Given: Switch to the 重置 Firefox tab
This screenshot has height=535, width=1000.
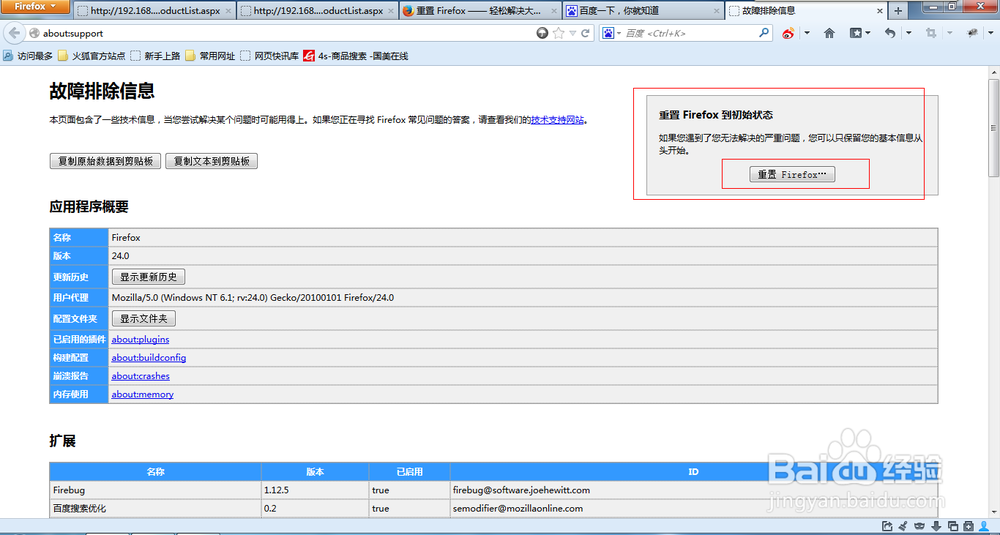Looking at the screenshot, I should 481,11.
